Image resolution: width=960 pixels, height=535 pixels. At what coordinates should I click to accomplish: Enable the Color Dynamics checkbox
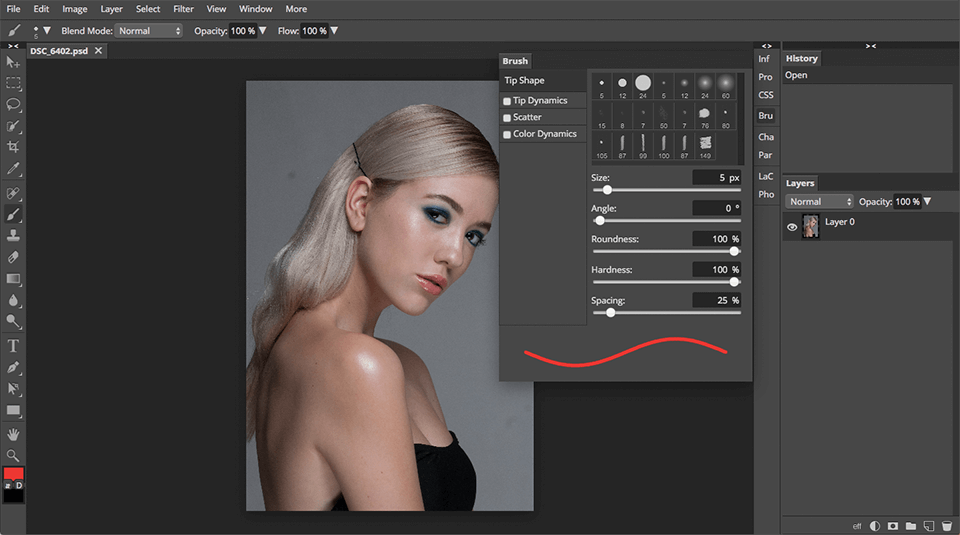coord(507,134)
